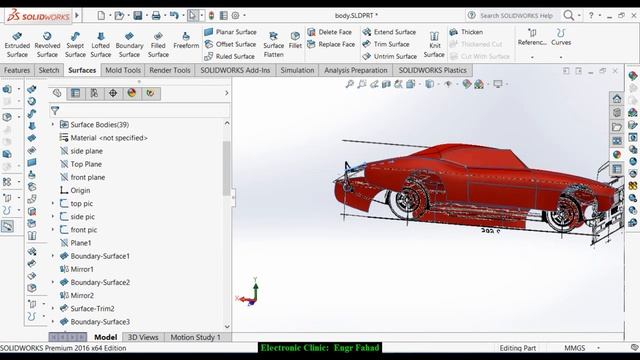The height and width of the screenshot is (360, 640).
Task: Open the SOLIDWORKS Plastics tab
Action: [x=432, y=70]
